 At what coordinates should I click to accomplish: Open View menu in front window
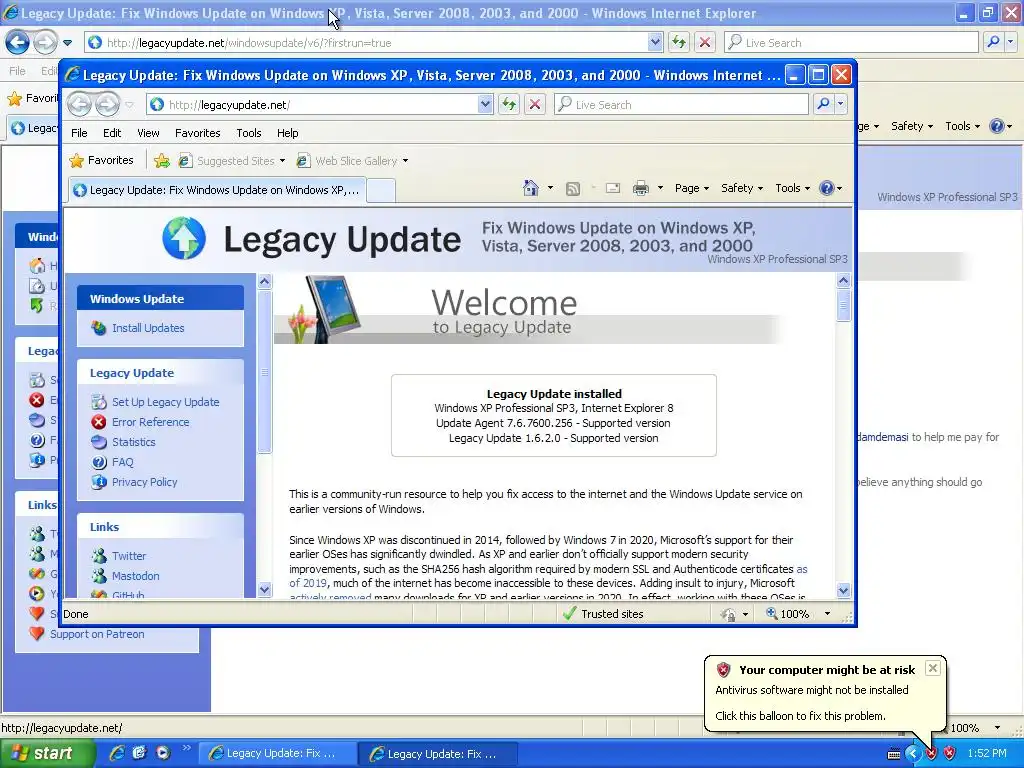pos(148,133)
